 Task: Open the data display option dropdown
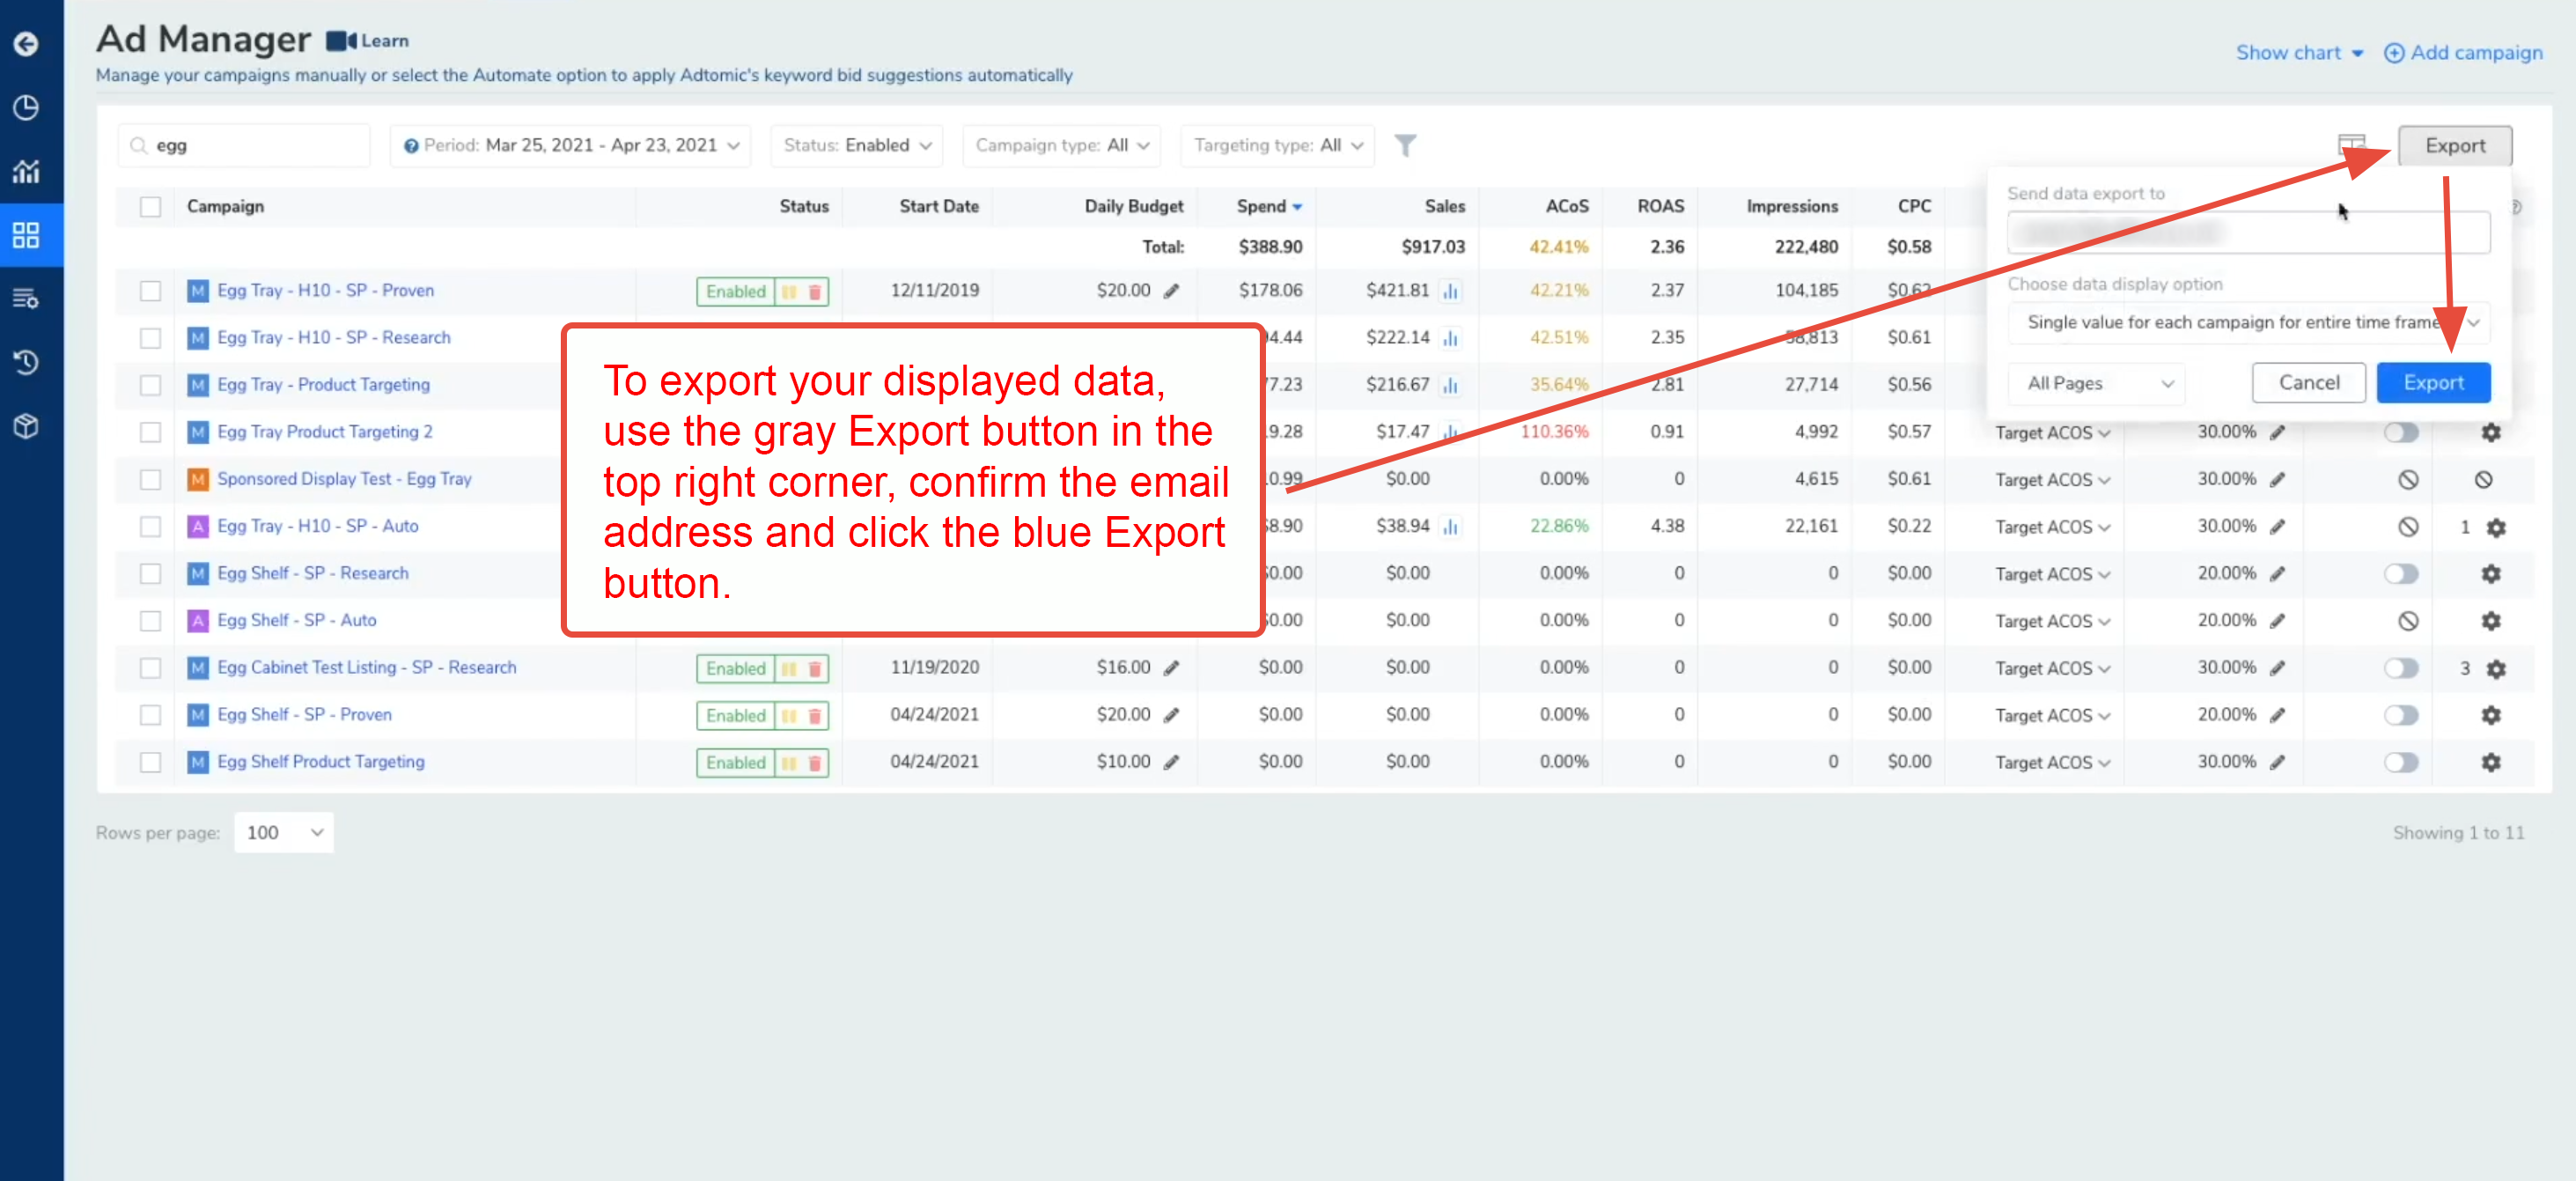pyautogui.click(x=2248, y=323)
